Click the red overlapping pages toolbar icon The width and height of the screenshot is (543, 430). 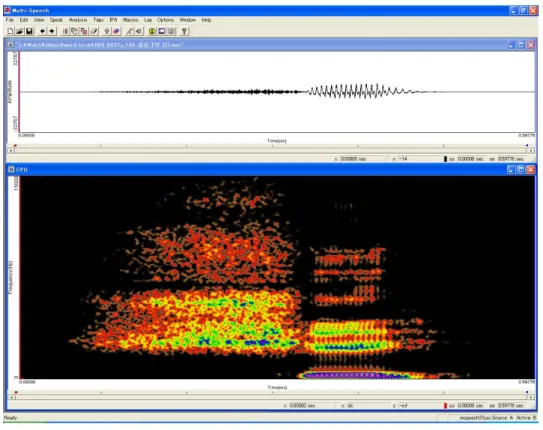pos(84,31)
